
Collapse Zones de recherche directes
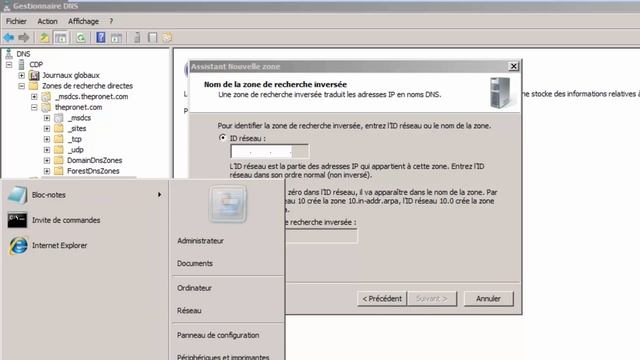pos(22,86)
